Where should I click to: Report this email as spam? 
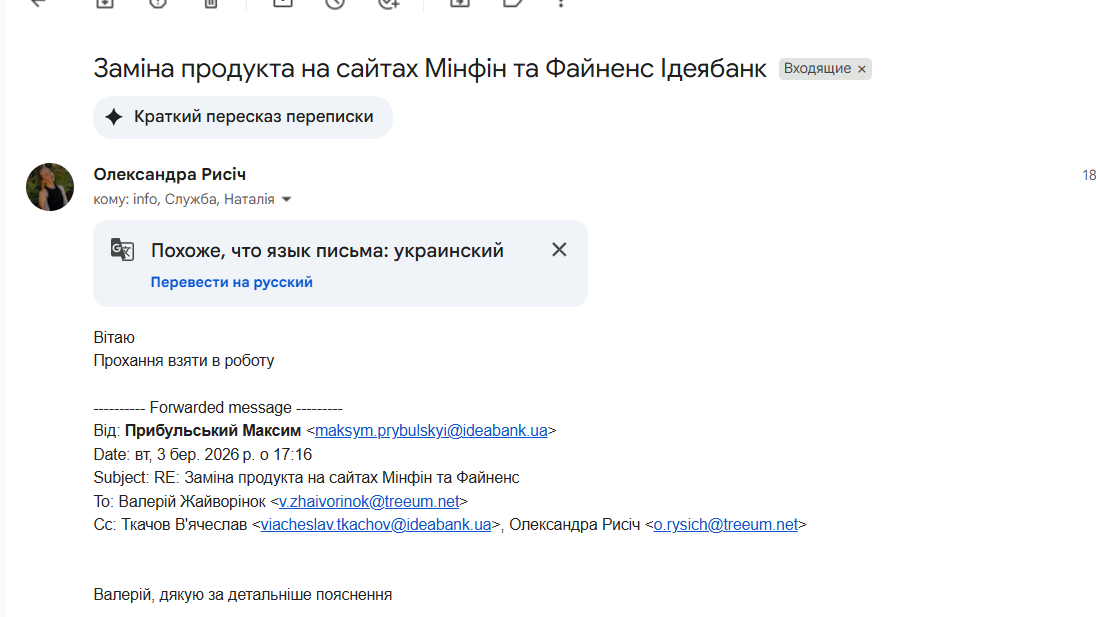point(157,3)
